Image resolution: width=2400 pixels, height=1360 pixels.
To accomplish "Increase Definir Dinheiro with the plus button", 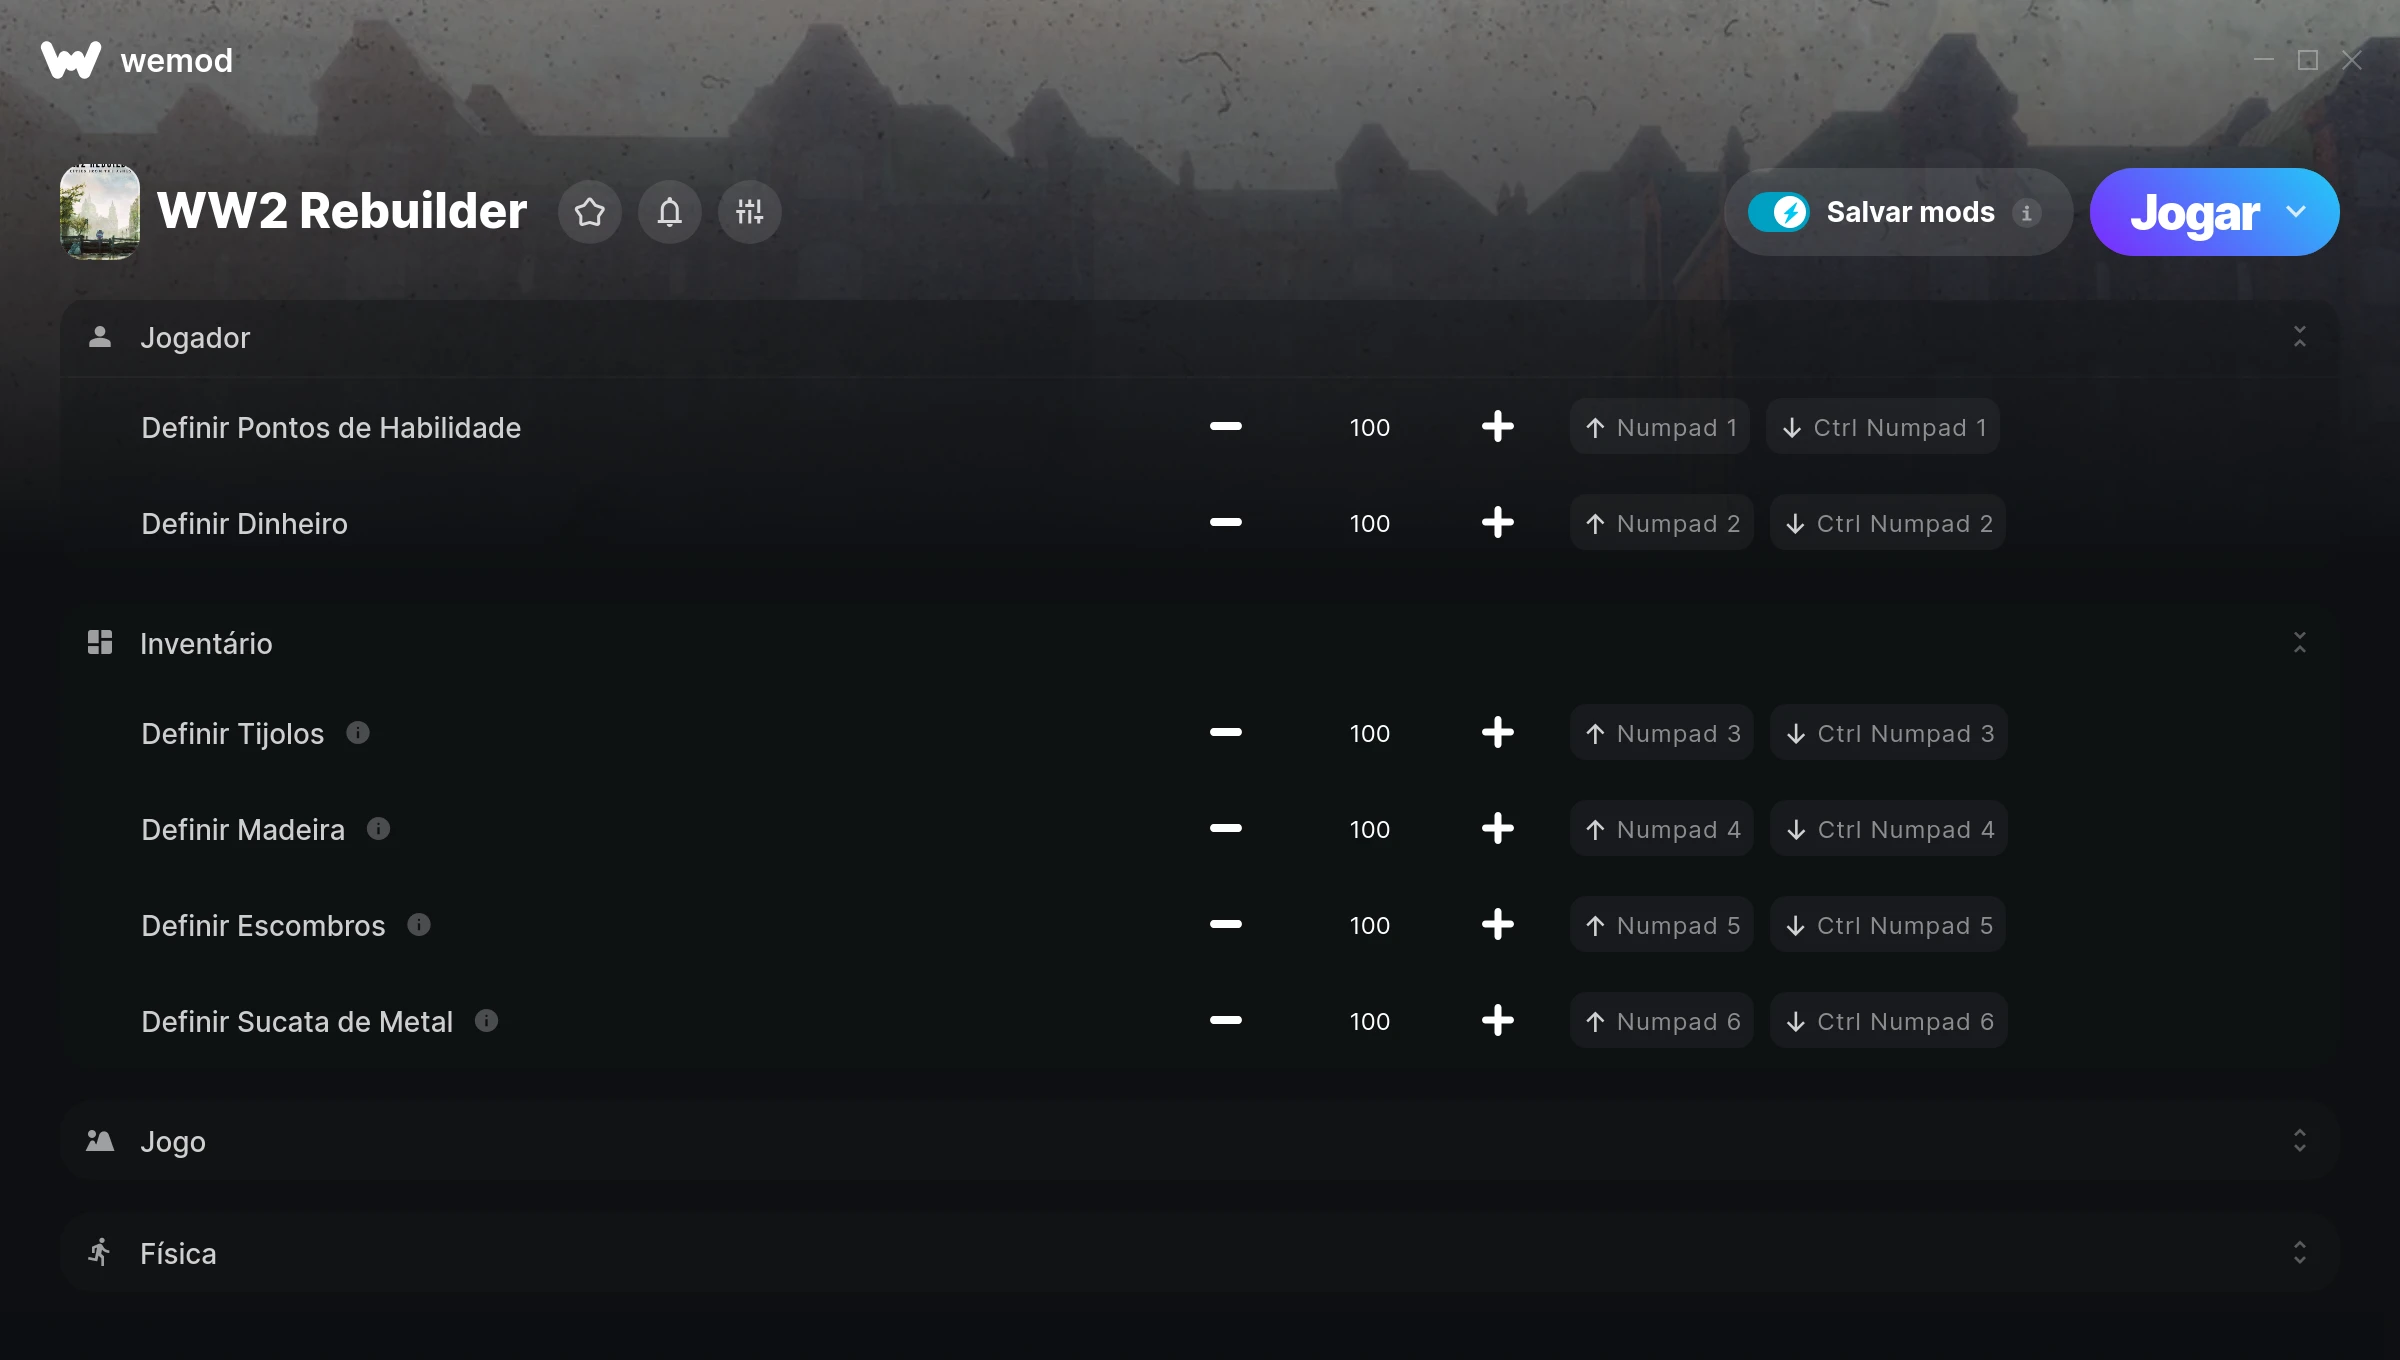I will (1498, 522).
